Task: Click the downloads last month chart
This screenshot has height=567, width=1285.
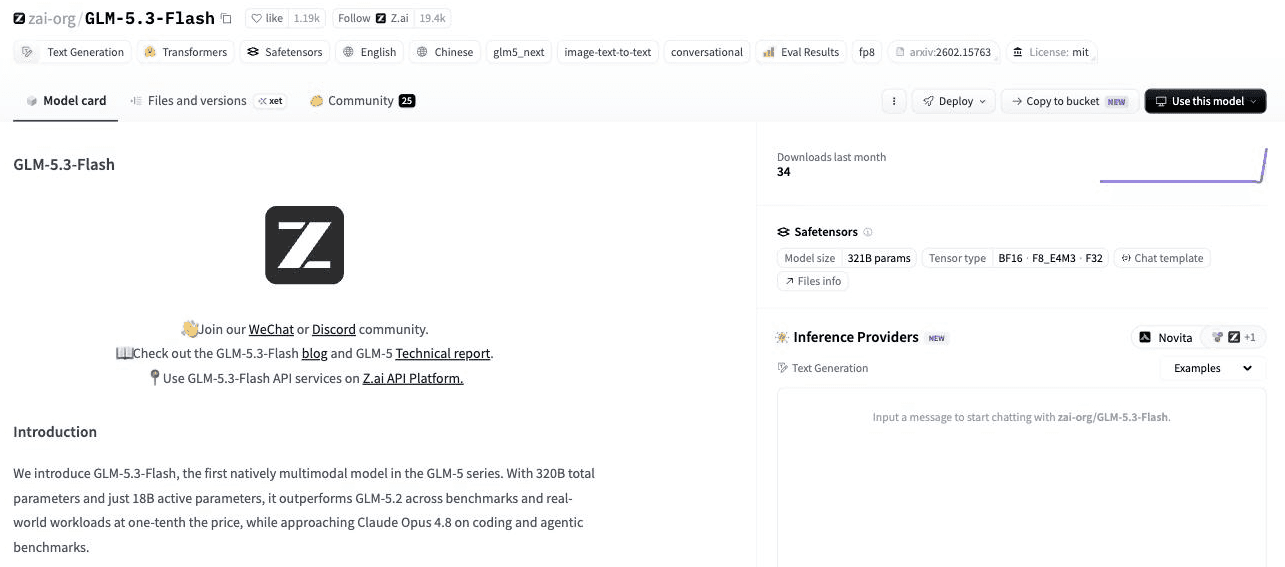Action: point(1183,165)
